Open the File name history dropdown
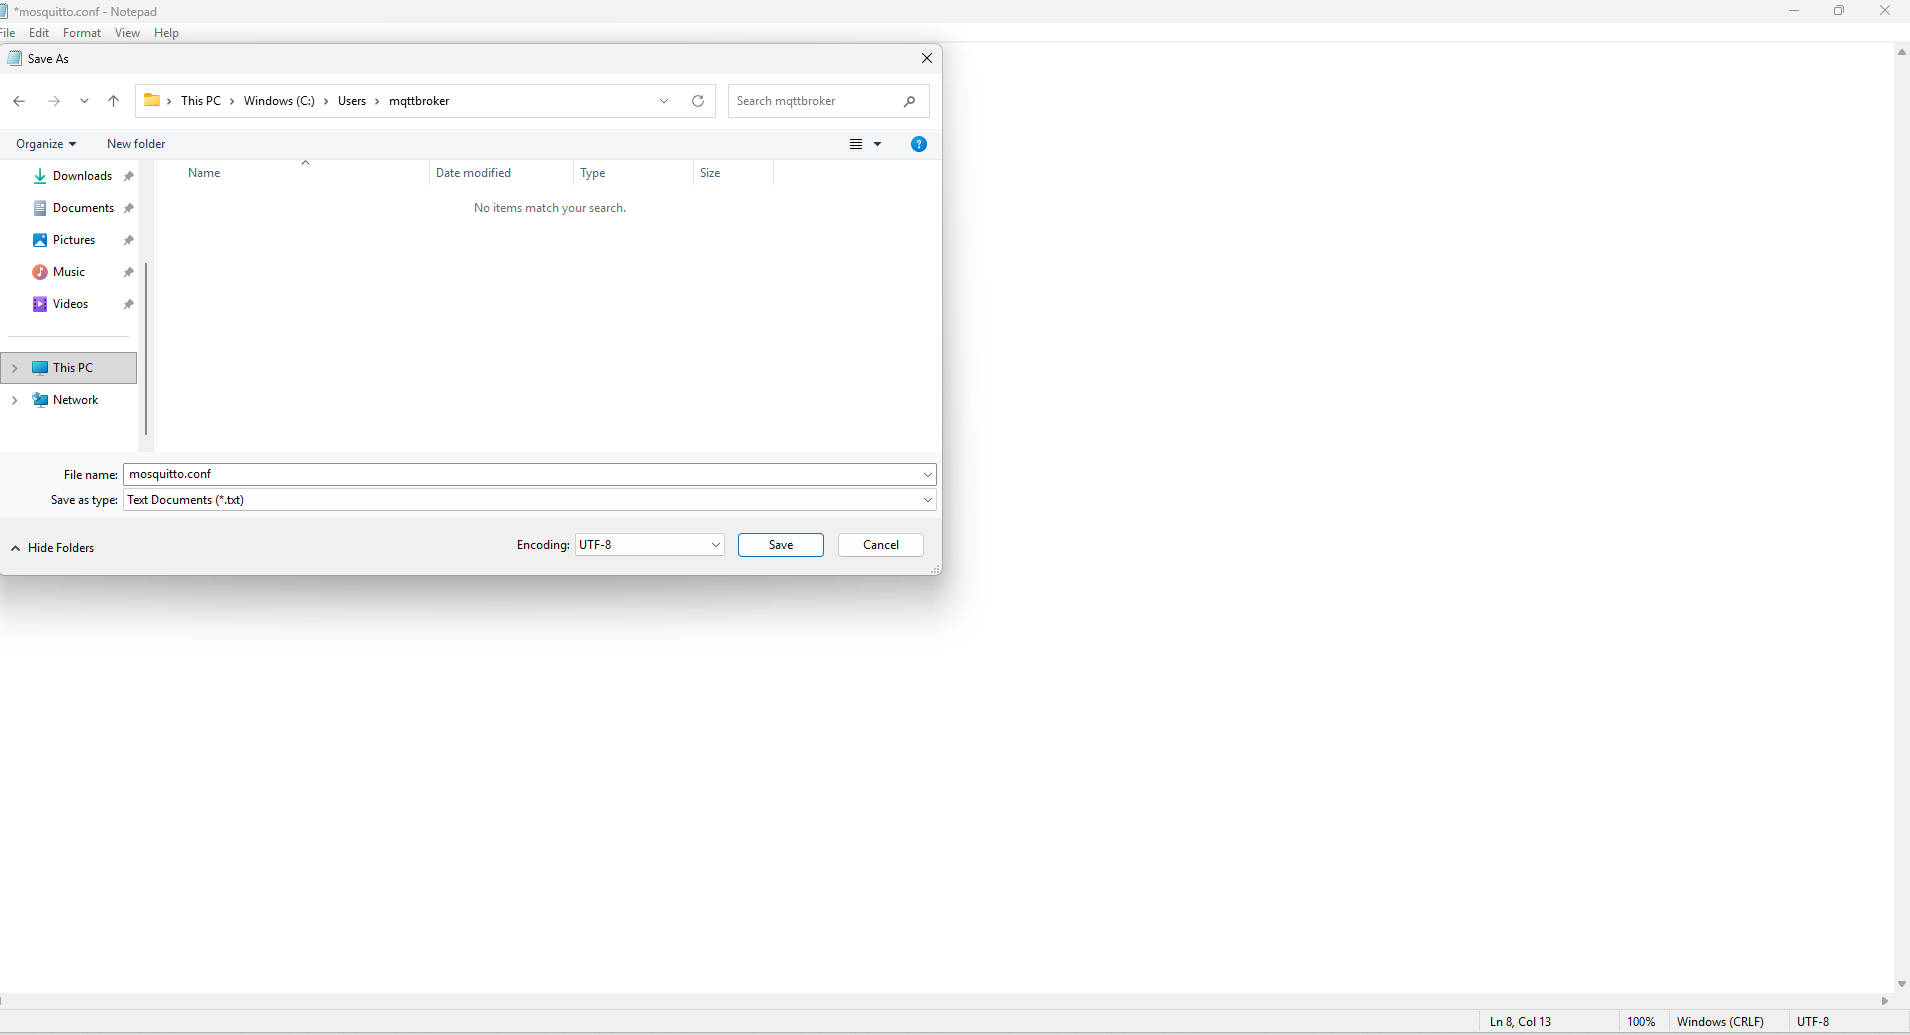The height and width of the screenshot is (1035, 1910). [927, 474]
